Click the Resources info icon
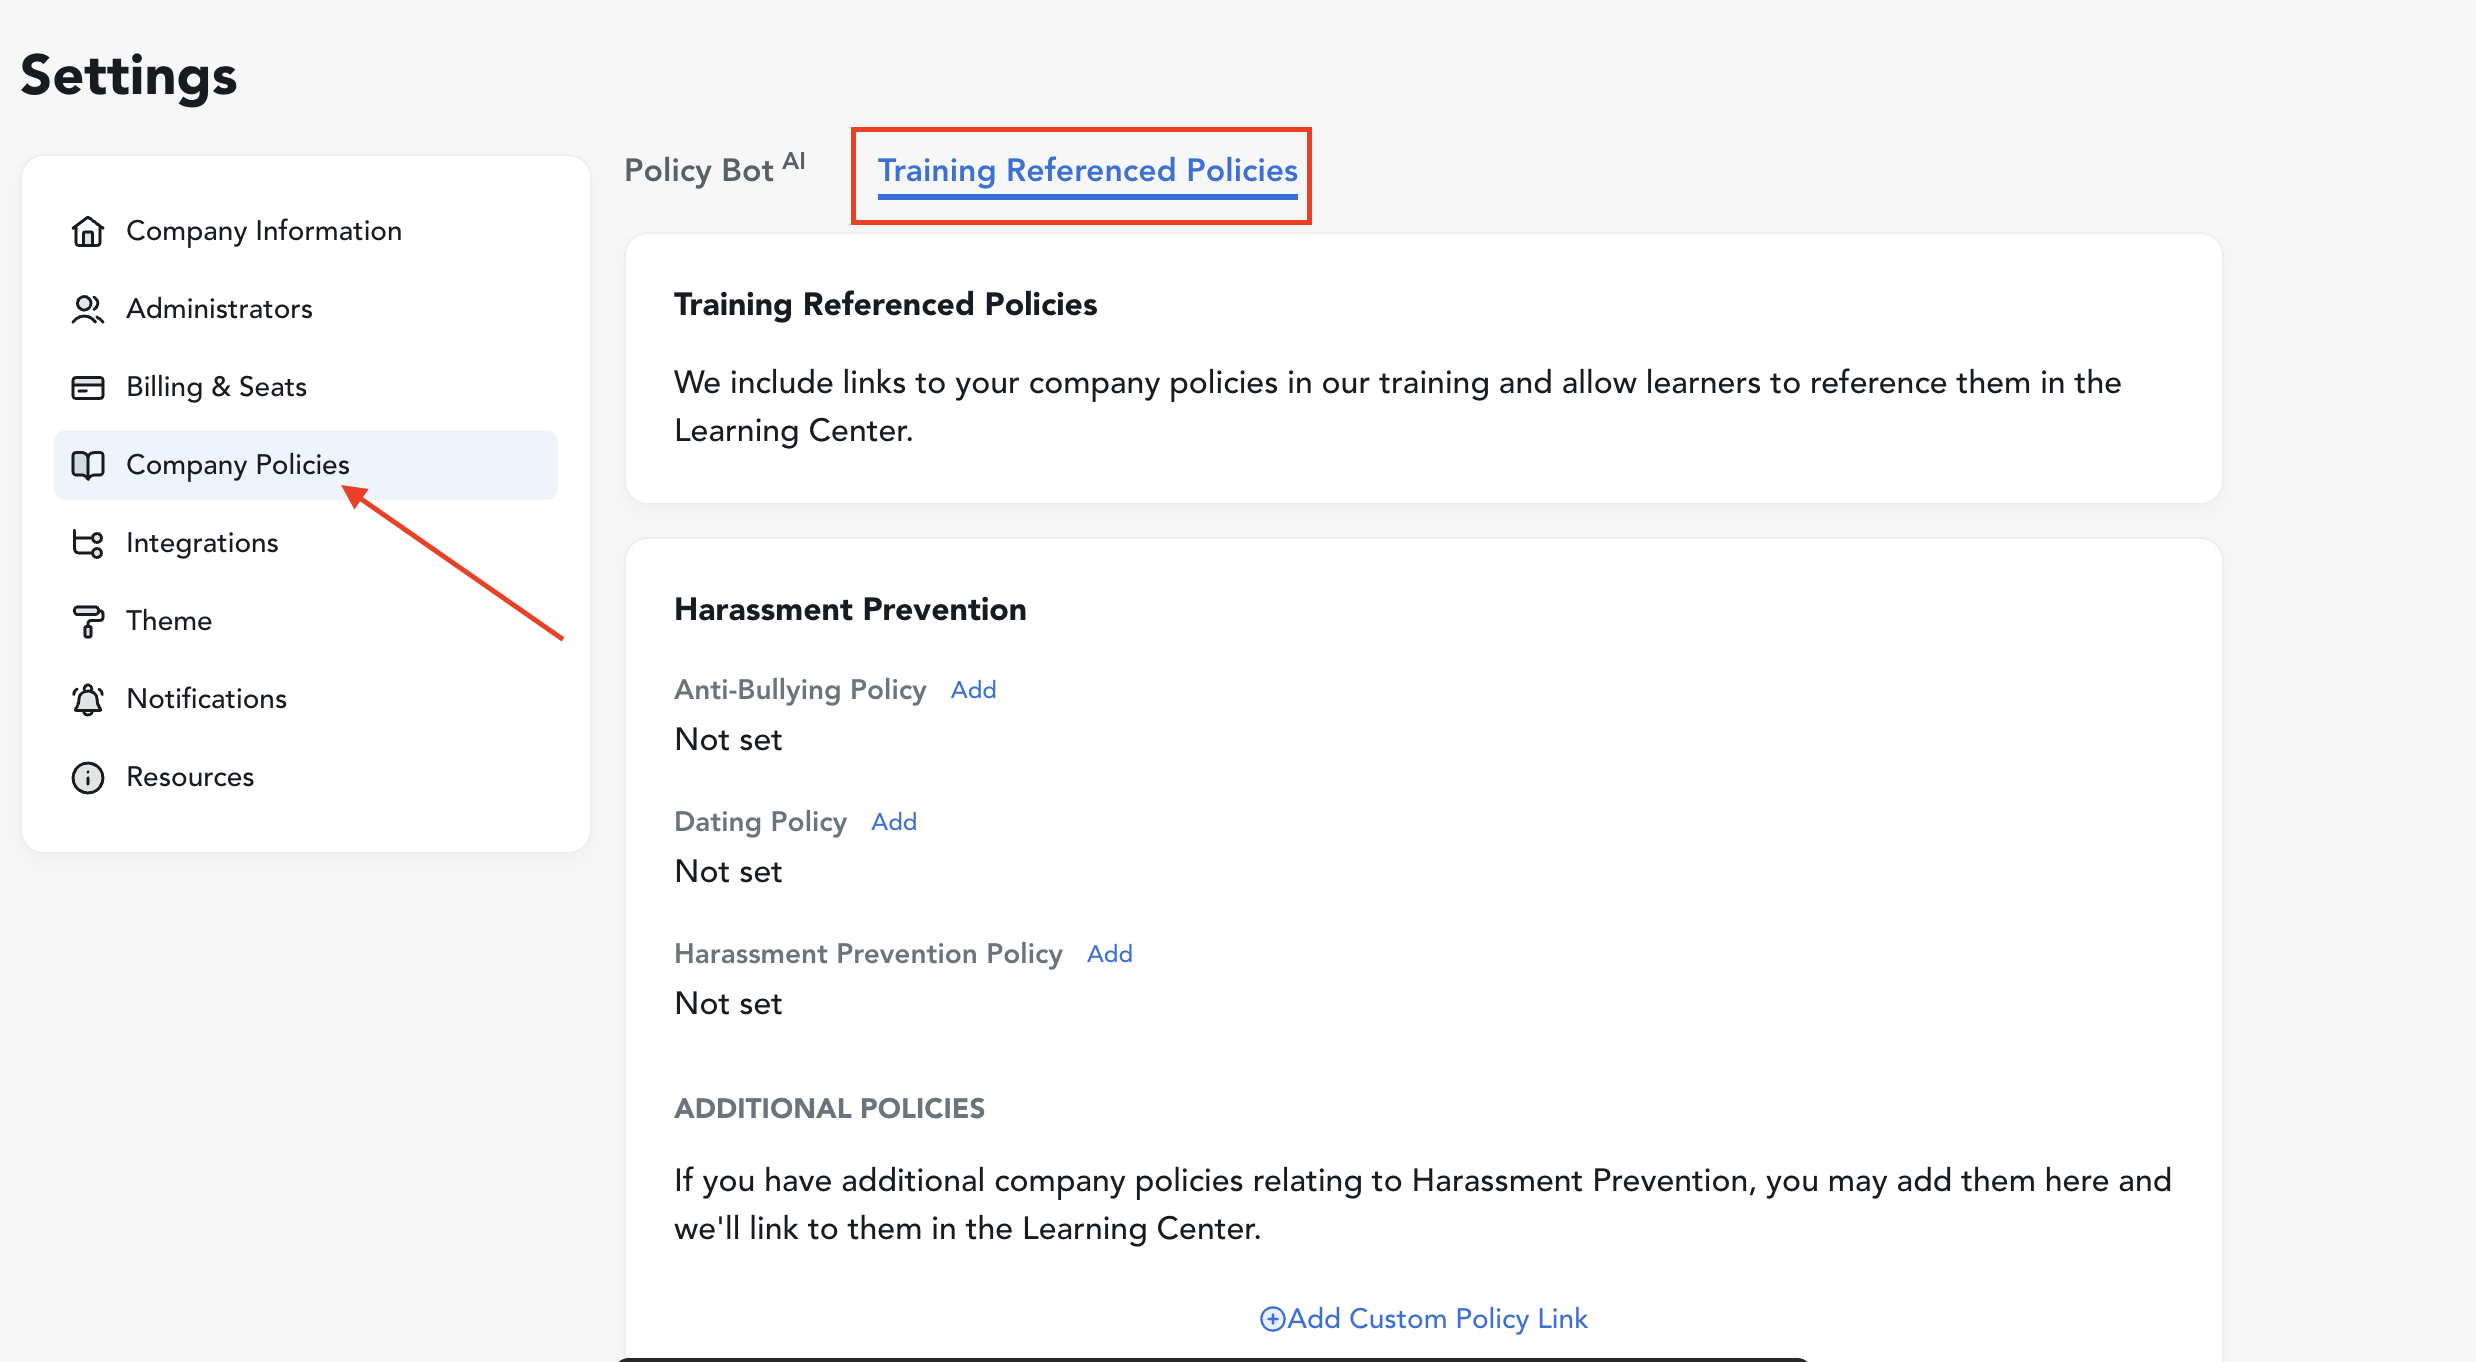Screen dimensions: 2476x1362 [88, 777]
